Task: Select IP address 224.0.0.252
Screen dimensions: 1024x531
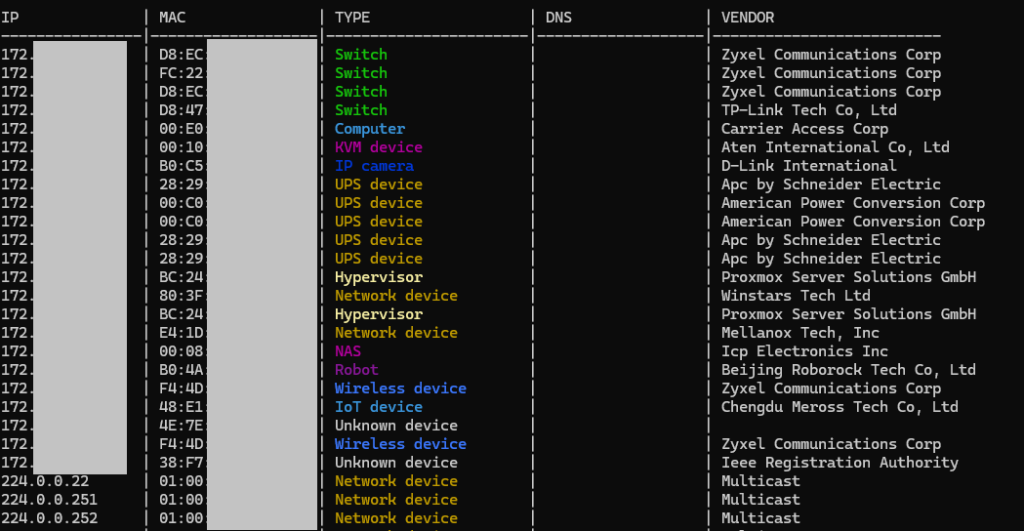Action: 49,518
